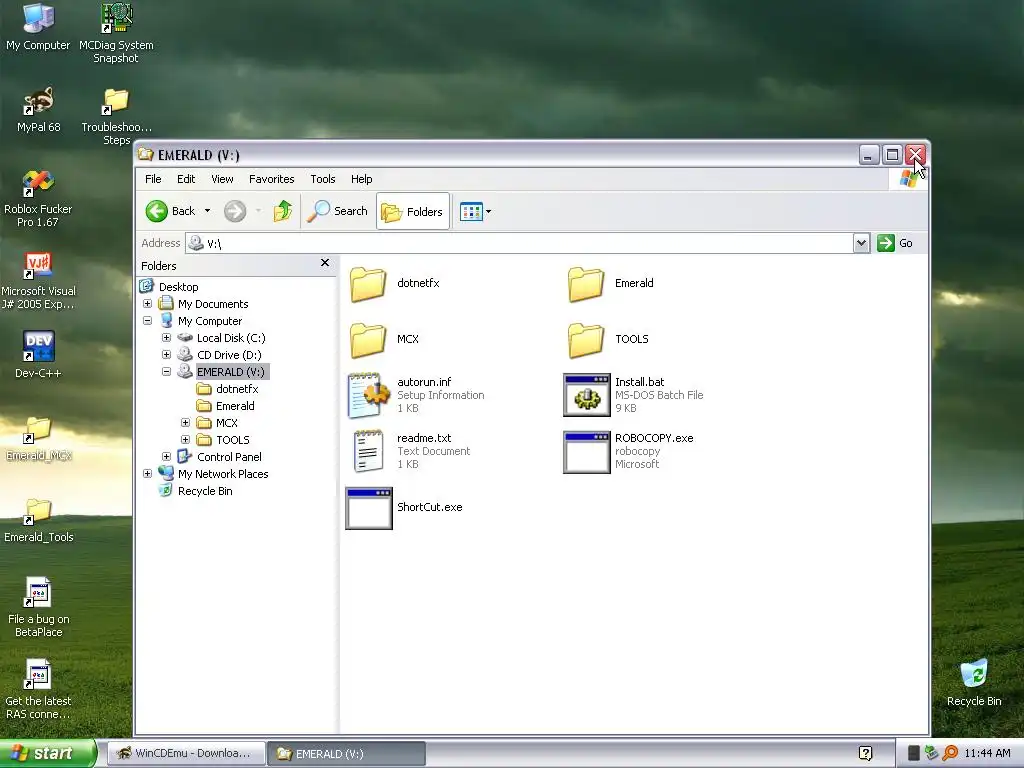Image resolution: width=1024 pixels, height=768 pixels.
Task: Expand TOOLS node in folder tree
Action: tap(185, 440)
